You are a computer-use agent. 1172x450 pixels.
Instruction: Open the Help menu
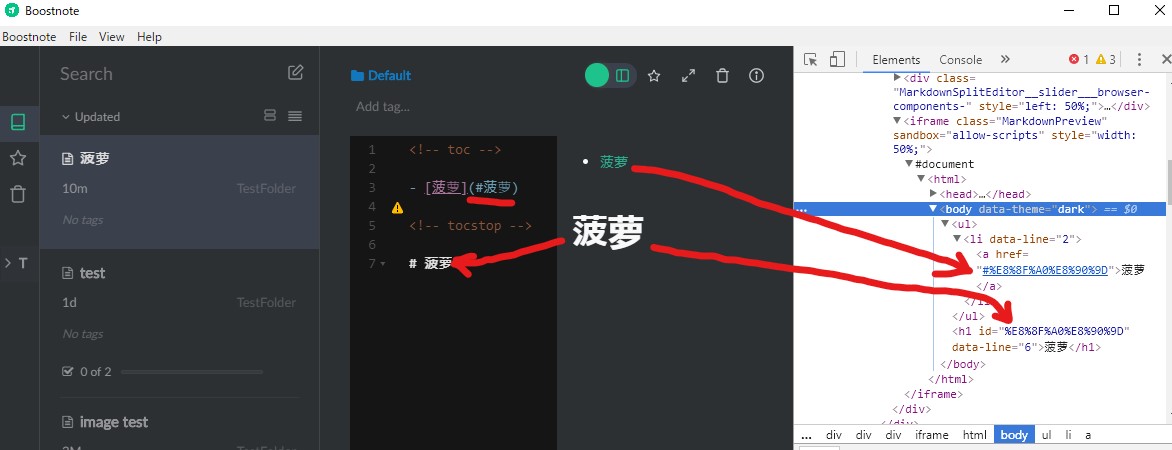pyautogui.click(x=149, y=37)
